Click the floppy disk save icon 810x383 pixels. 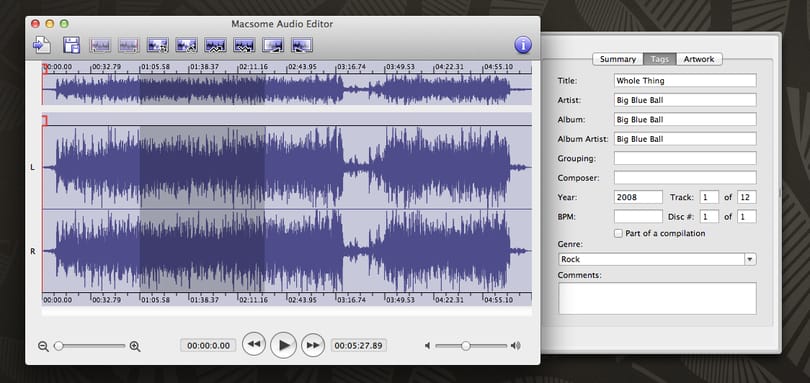pos(71,45)
